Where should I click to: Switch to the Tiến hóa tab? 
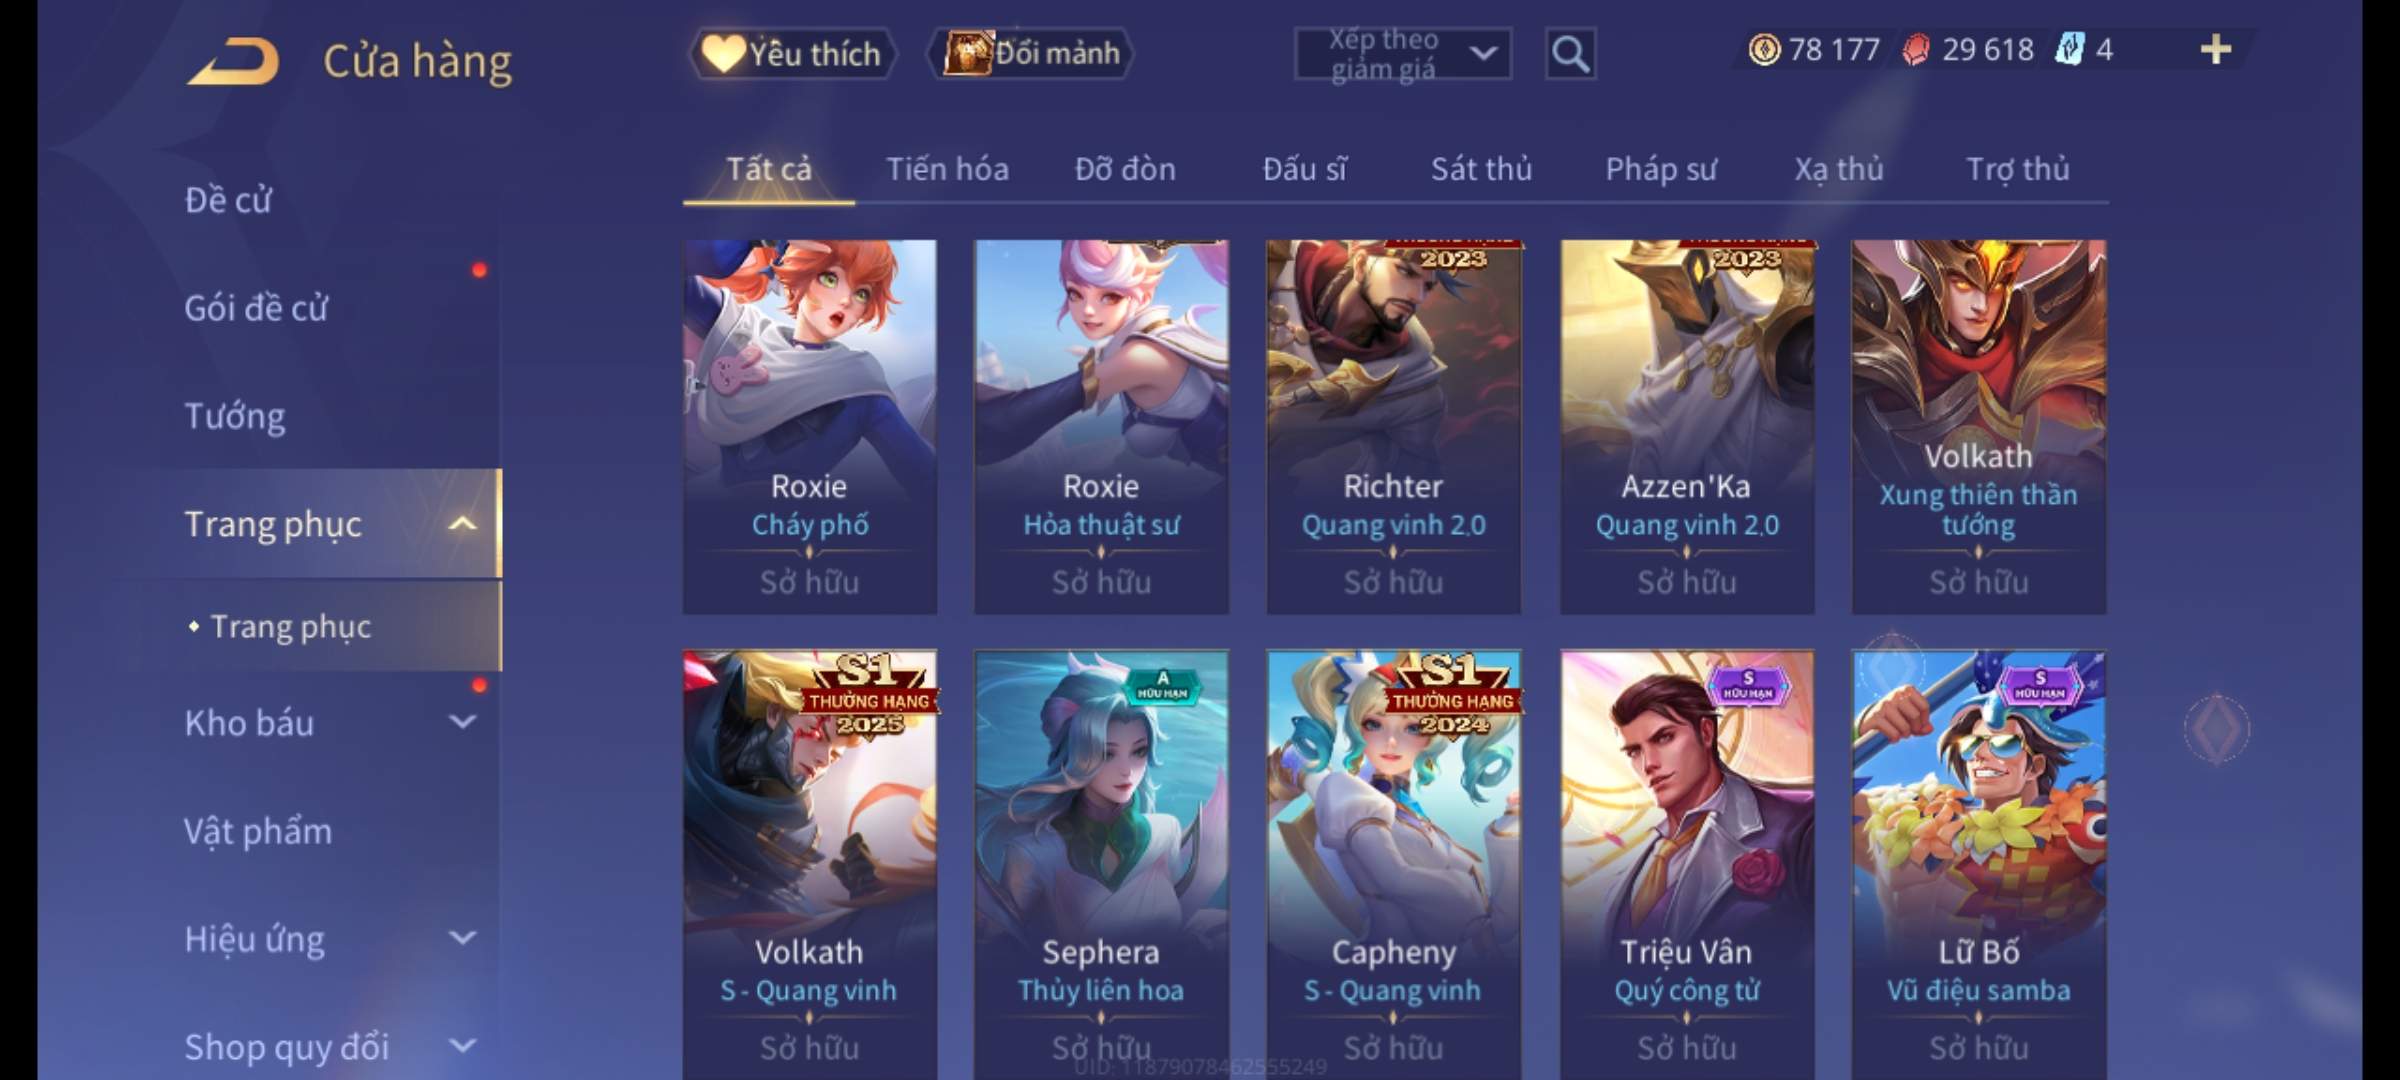point(947,169)
